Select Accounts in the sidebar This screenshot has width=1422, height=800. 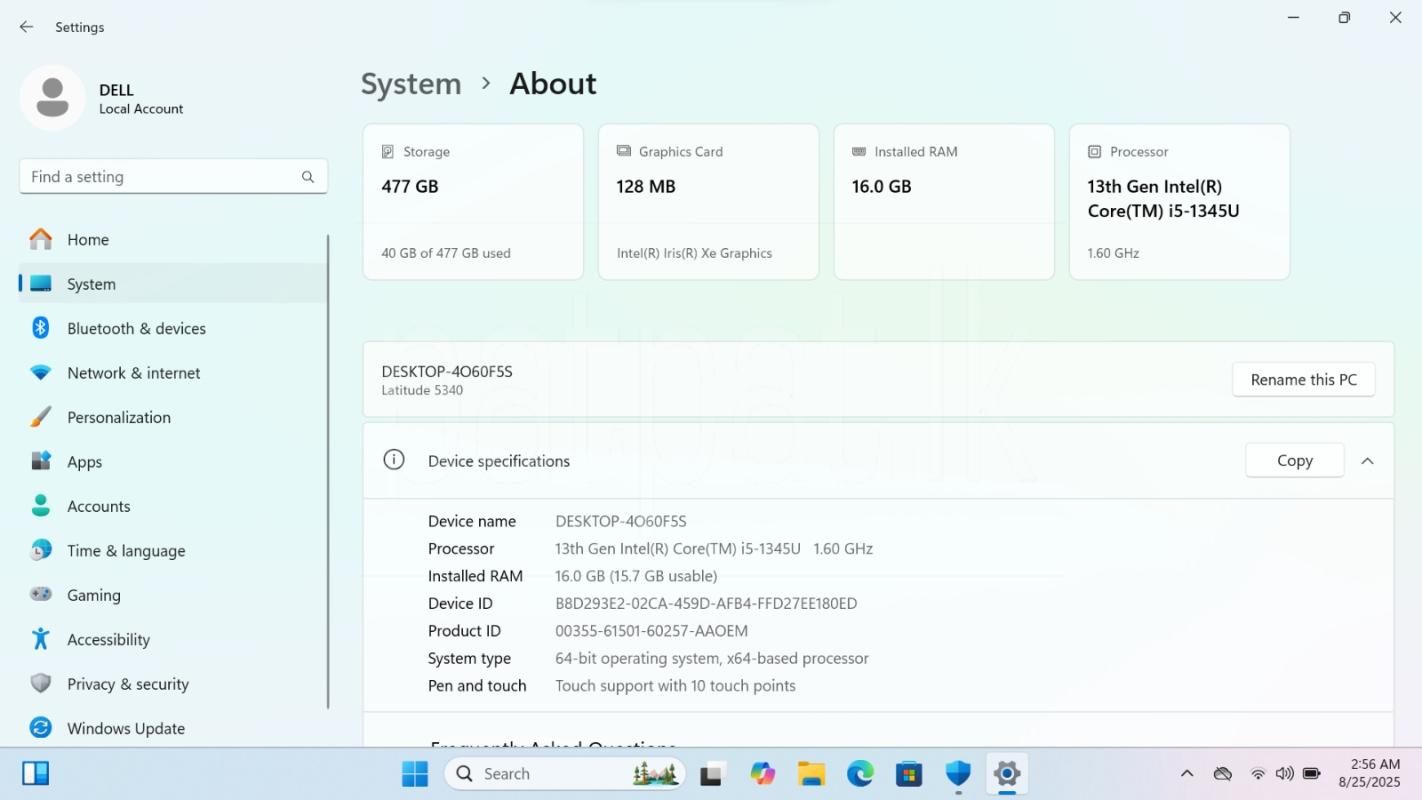(x=98, y=506)
